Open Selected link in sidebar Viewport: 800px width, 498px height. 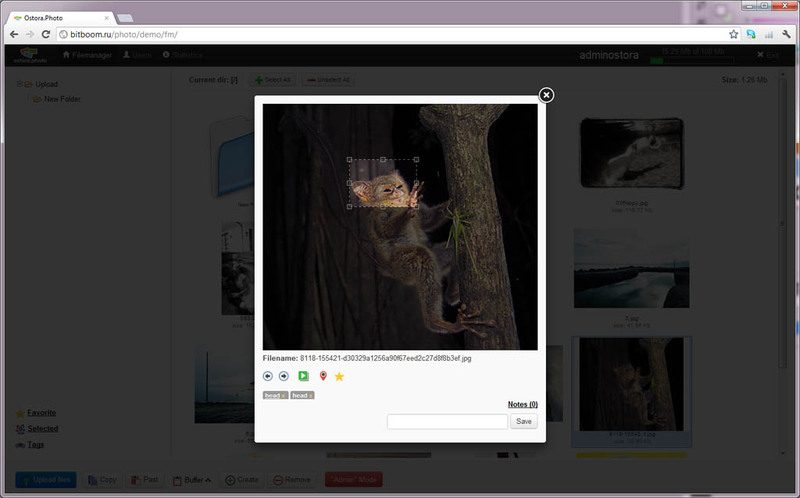(42, 429)
